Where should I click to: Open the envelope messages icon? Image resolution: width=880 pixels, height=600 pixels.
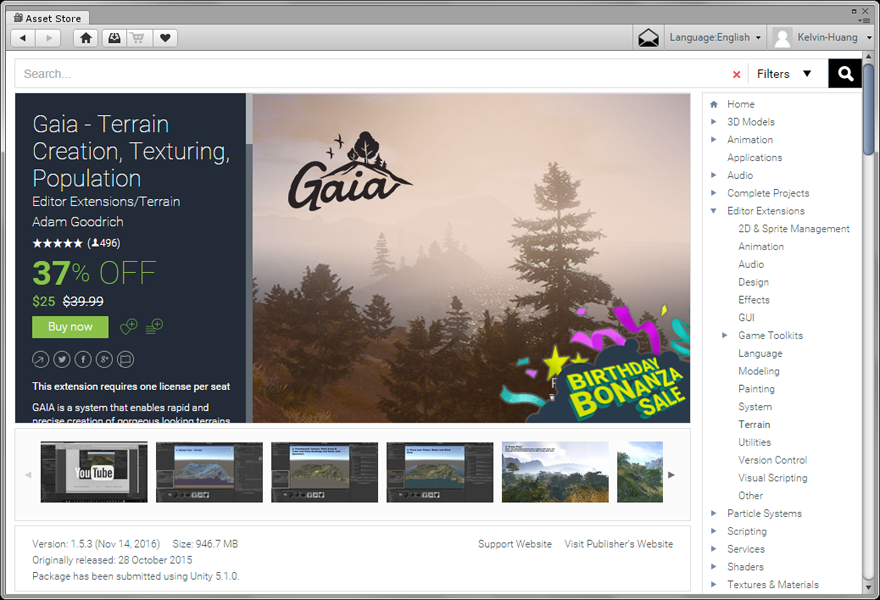648,38
